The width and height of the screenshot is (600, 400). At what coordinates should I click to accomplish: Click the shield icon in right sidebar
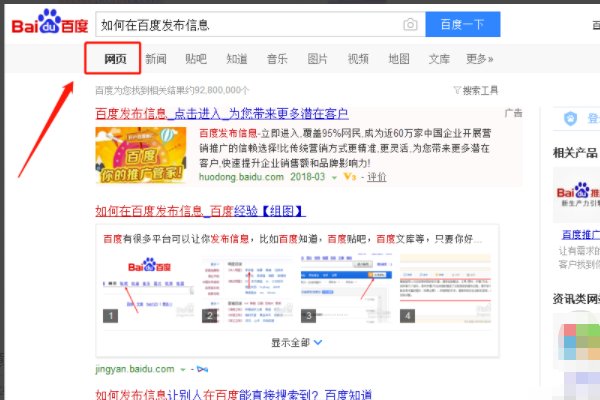571,118
